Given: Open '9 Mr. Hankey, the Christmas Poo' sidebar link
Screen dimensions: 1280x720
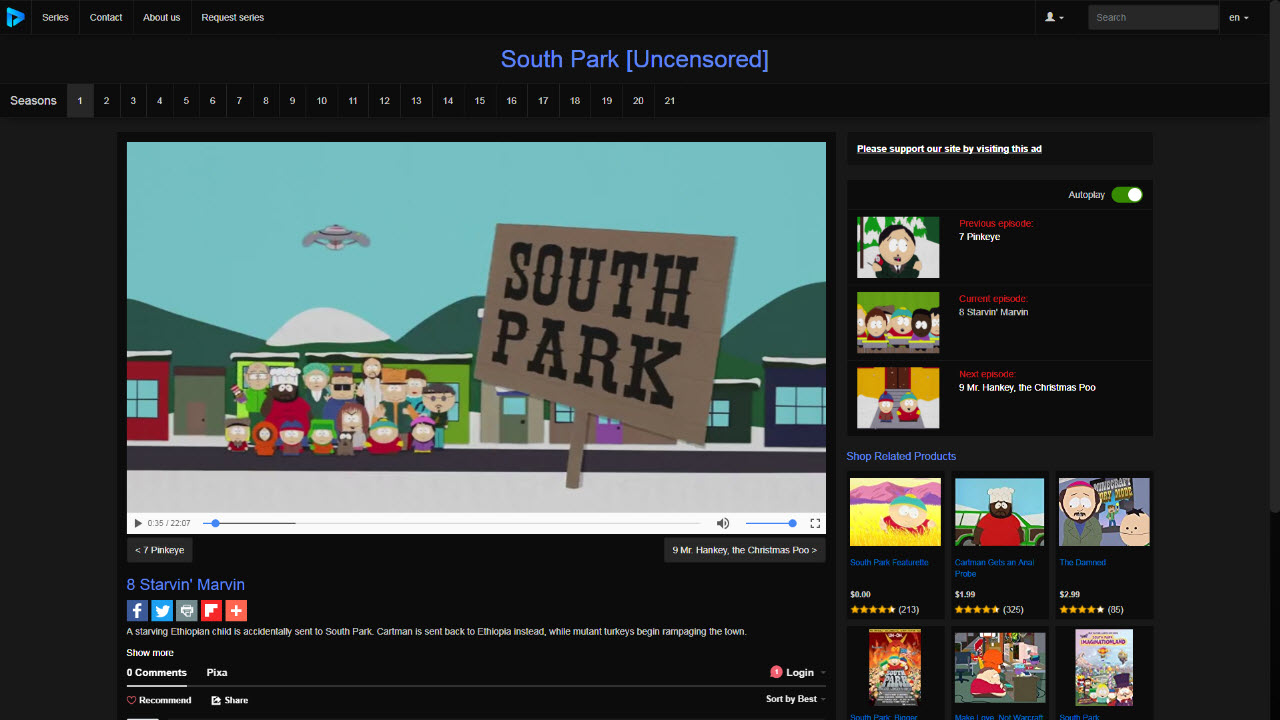Looking at the screenshot, I should click(x=1027, y=387).
